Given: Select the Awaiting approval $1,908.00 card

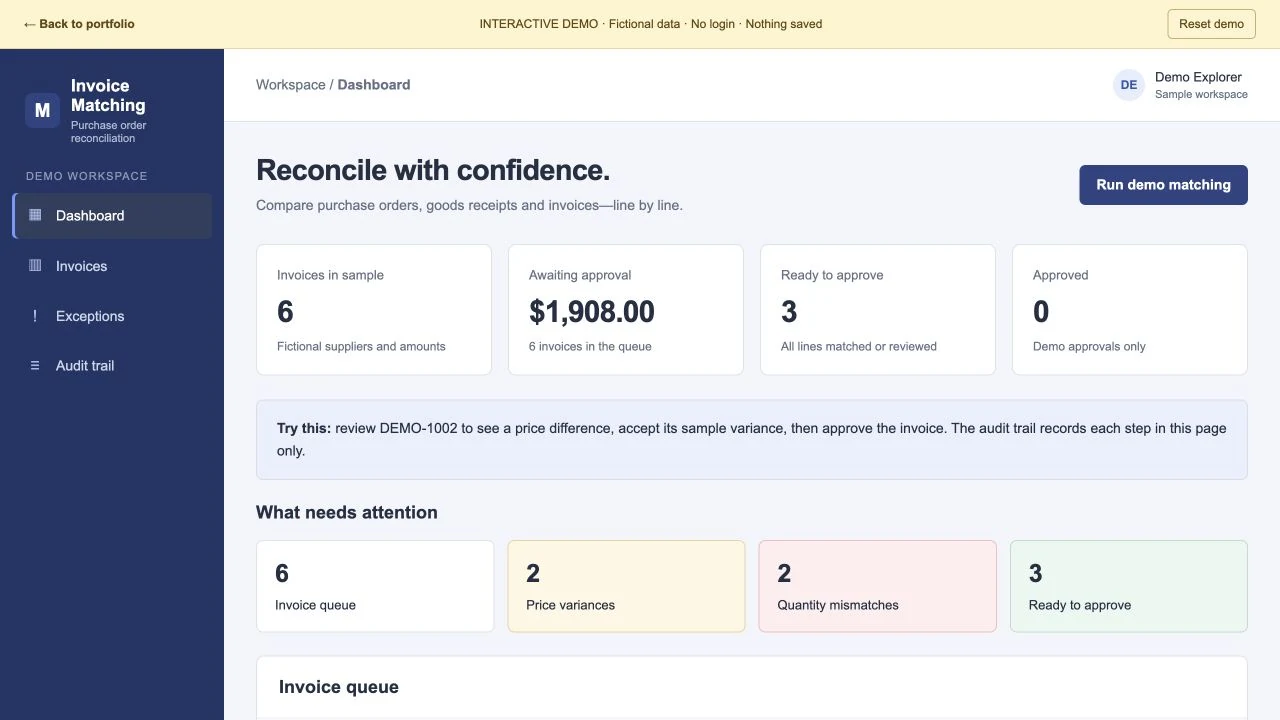Looking at the screenshot, I should [x=626, y=310].
